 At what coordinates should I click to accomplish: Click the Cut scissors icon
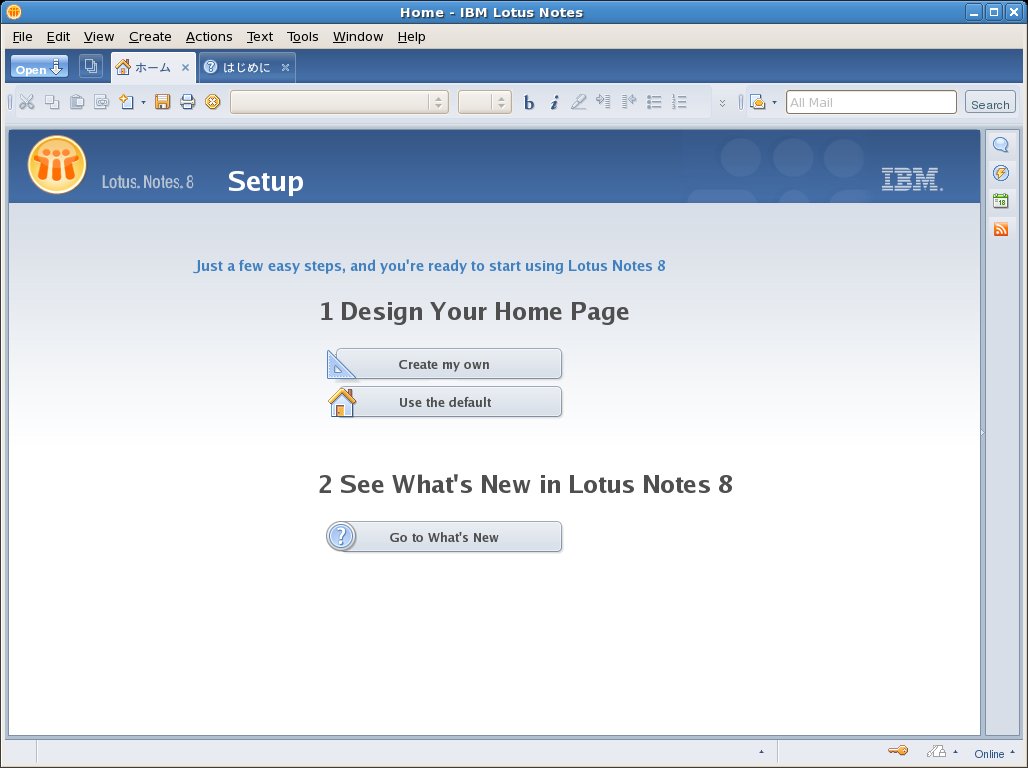(x=27, y=102)
